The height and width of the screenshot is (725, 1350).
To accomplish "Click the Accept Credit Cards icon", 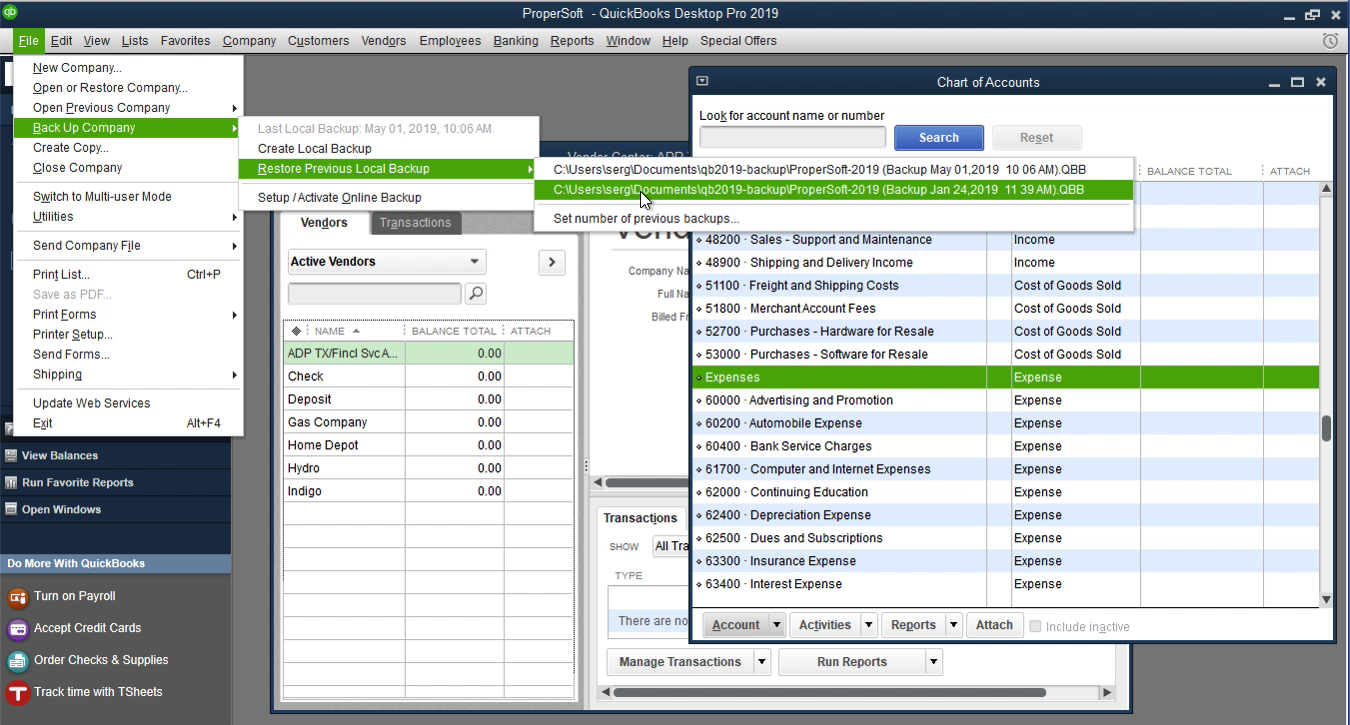I will [17, 629].
